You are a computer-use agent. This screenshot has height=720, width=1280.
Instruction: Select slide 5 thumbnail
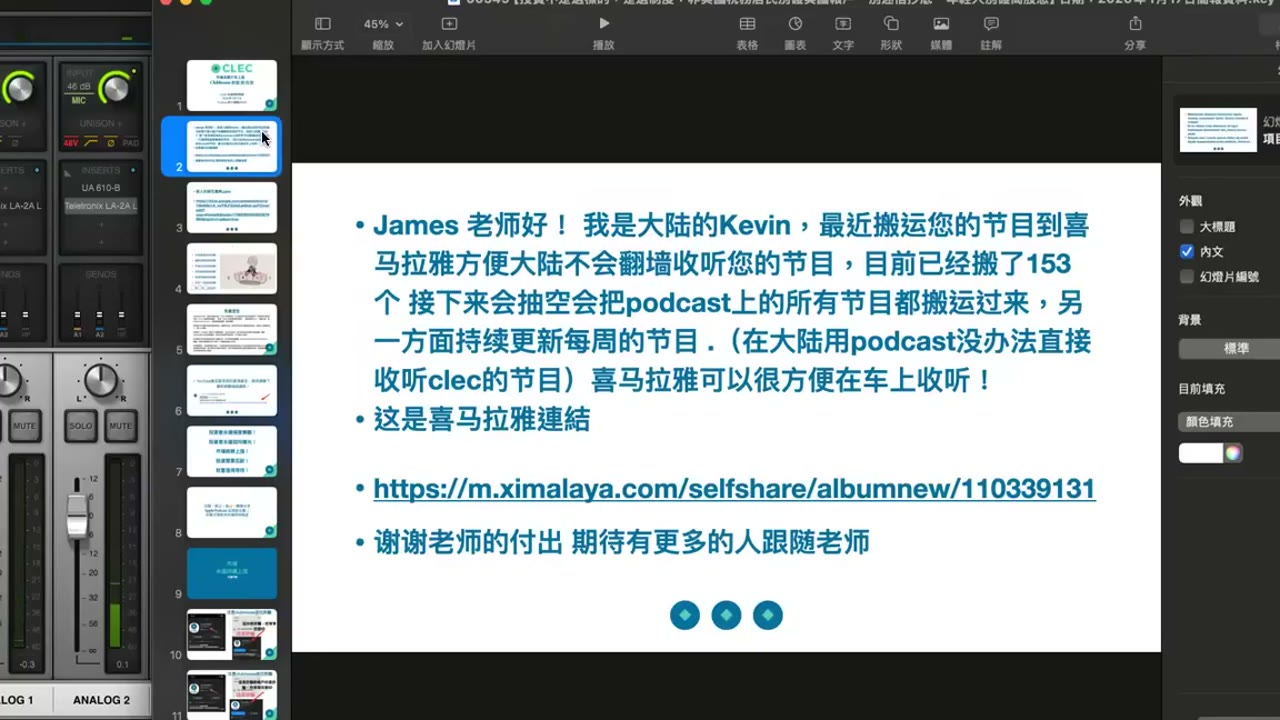(x=232, y=329)
